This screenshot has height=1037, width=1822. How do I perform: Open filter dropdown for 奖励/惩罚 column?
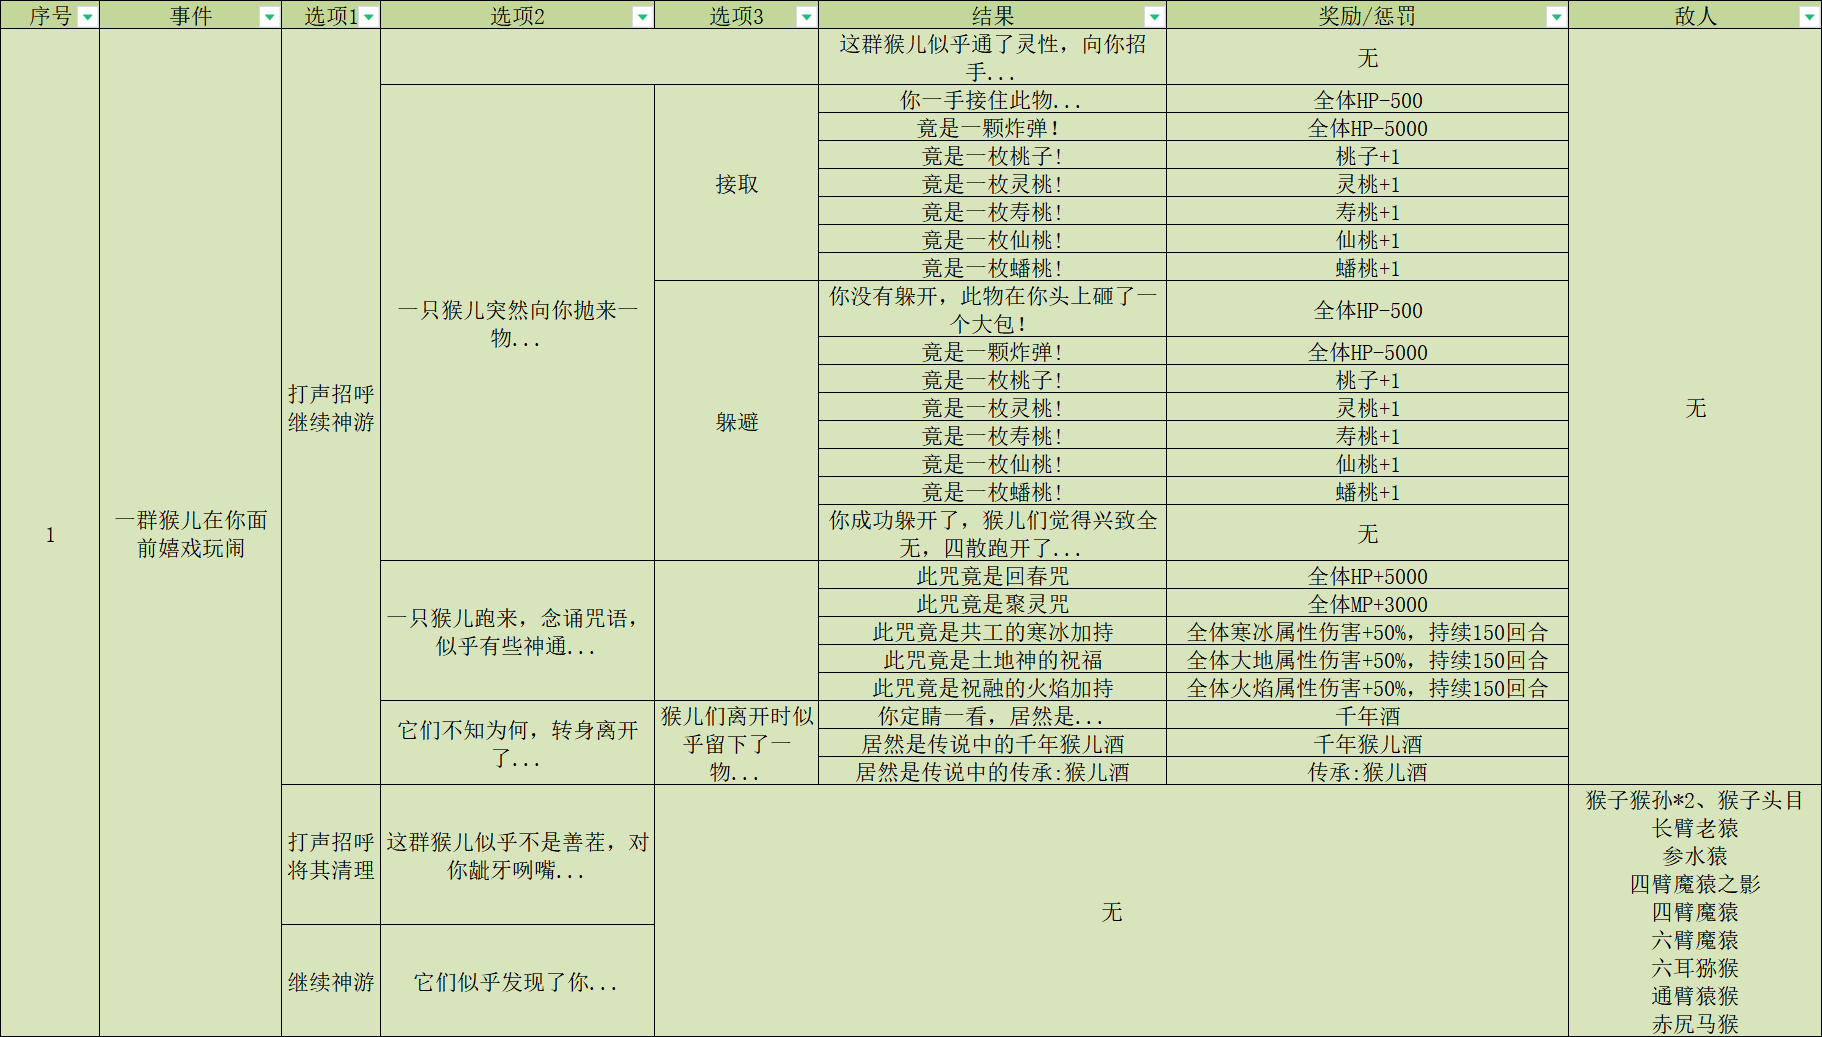tap(1556, 17)
